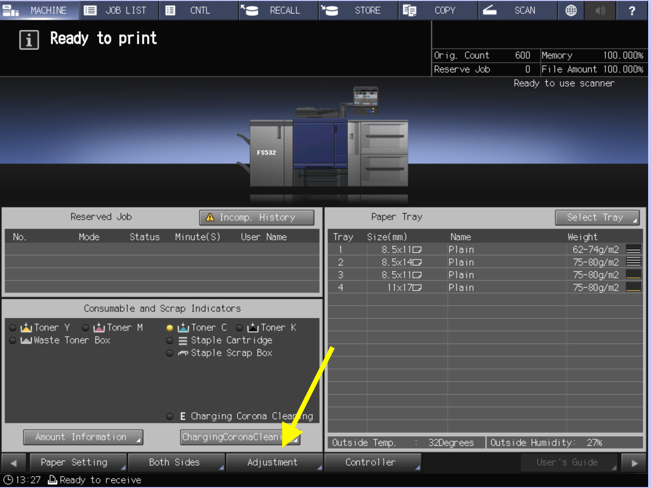The width and height of the screenshot is (651, 488).
Task: Open the ChargingCoronaClean option
Action: (x=240, y=437)
